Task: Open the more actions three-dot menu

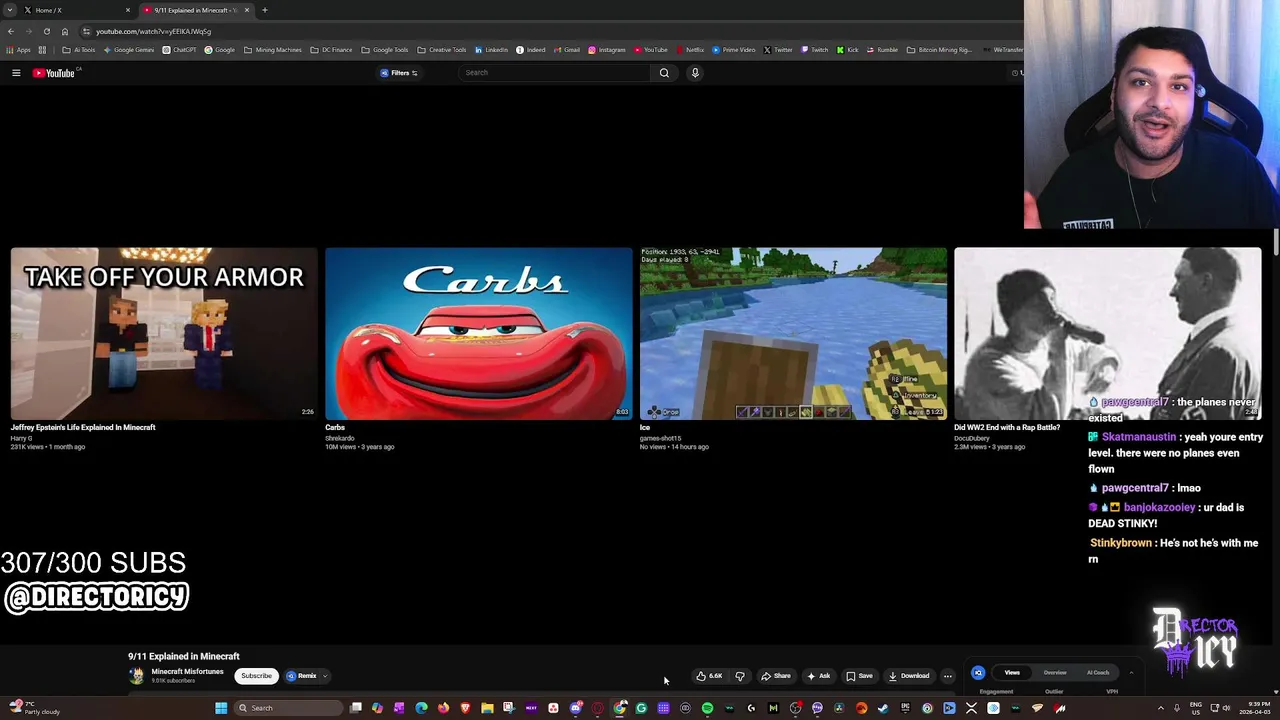Action: 948,676
